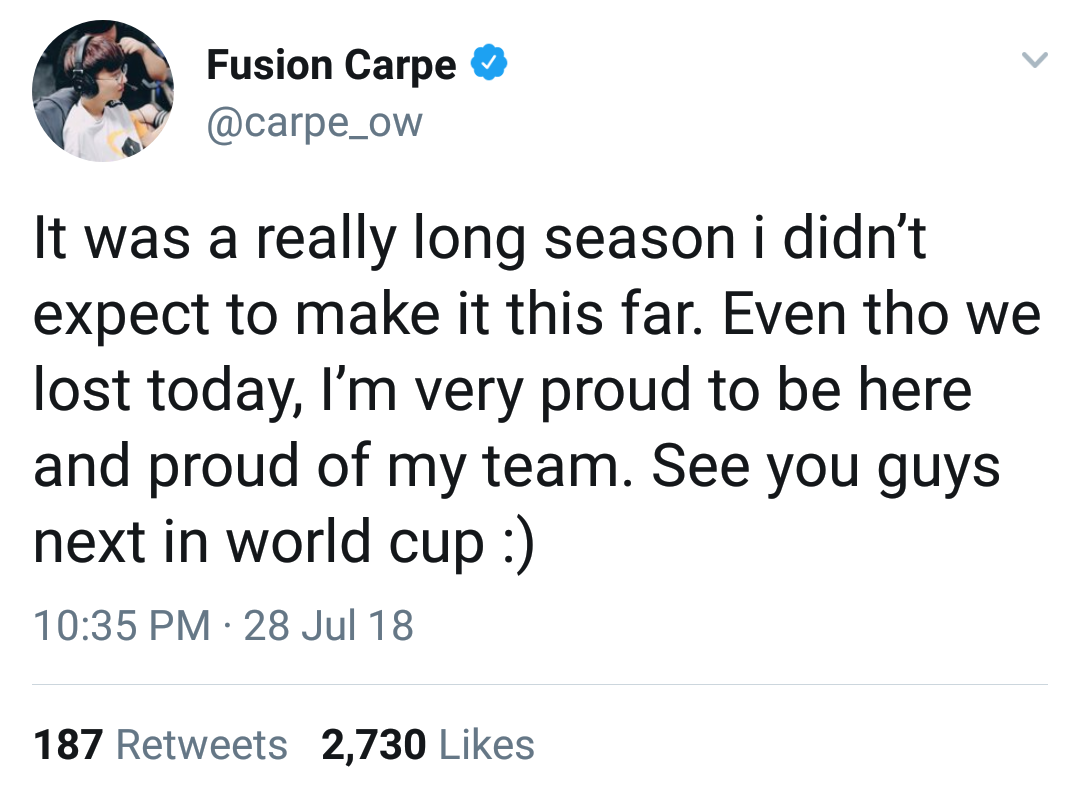
Task: Click the word Likes label
Action: pyautogui.click(x=486, y=745)
